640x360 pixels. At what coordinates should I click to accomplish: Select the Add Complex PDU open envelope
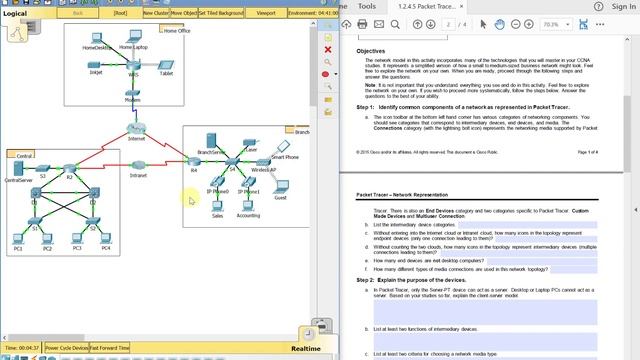click(328, 112)
